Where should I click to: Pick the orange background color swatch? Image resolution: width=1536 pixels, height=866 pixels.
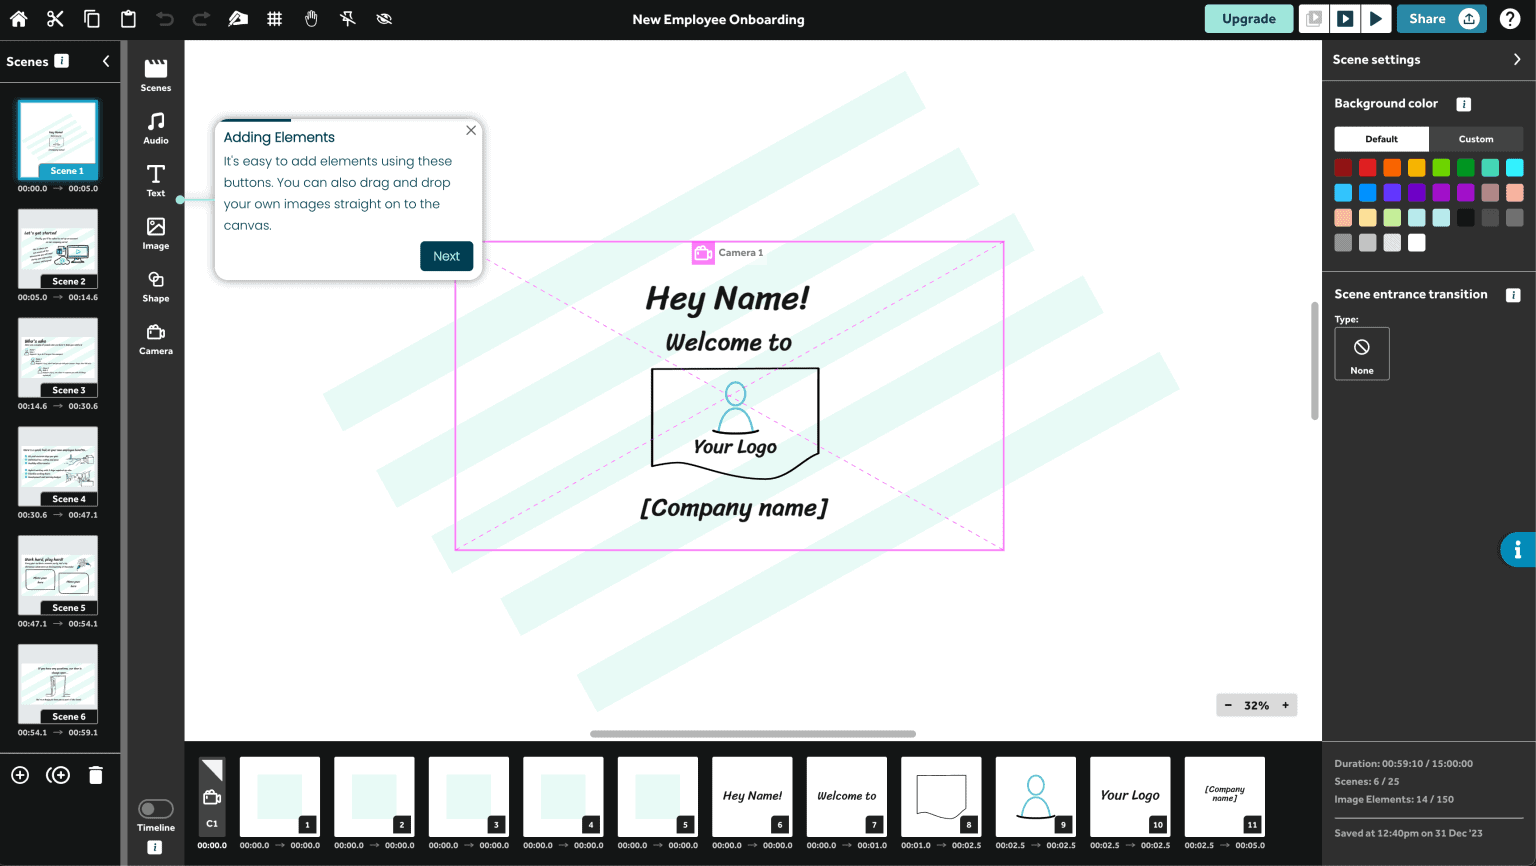[1392, 168]
